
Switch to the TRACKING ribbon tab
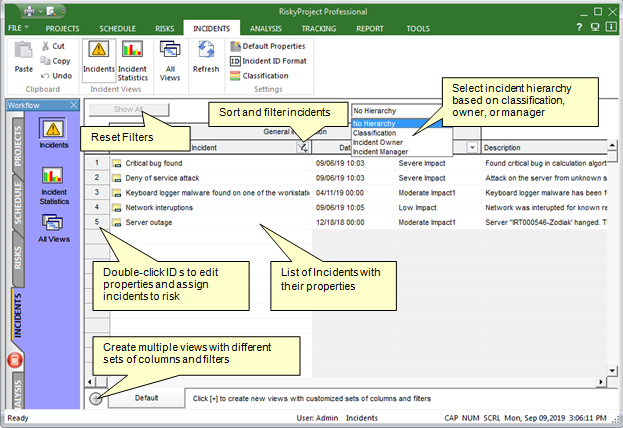[319, 29]
